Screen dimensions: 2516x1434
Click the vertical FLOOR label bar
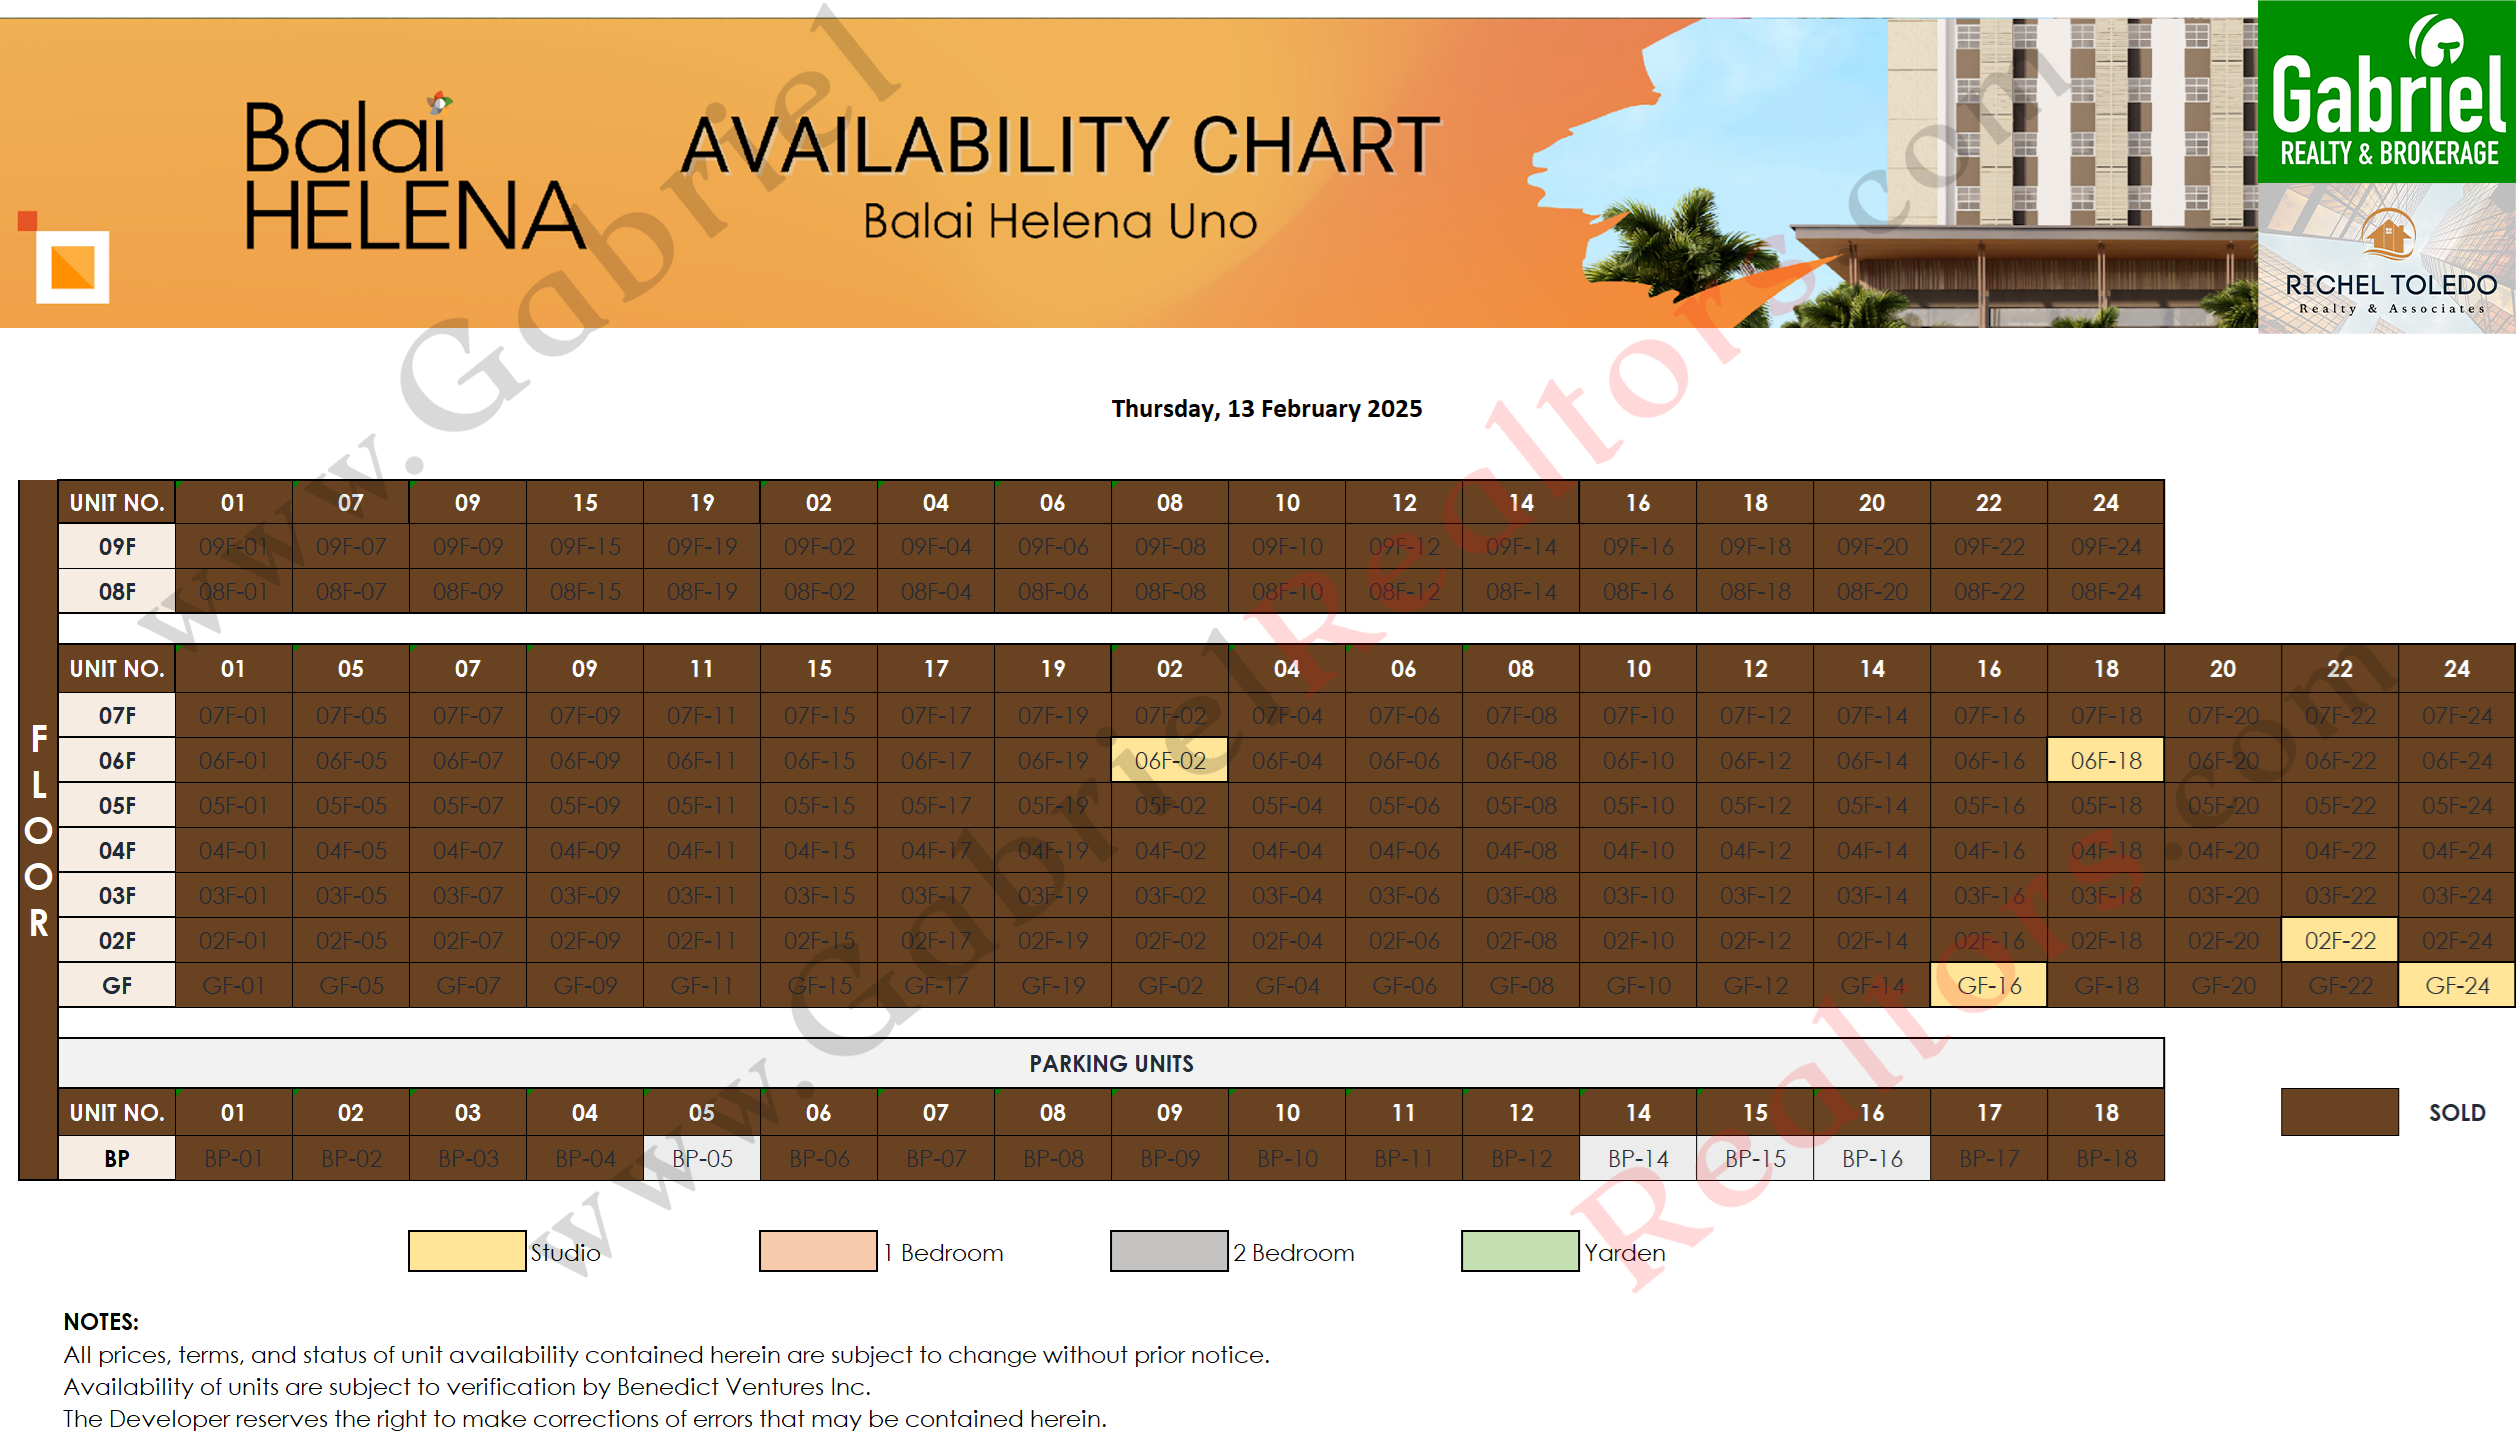38,830
